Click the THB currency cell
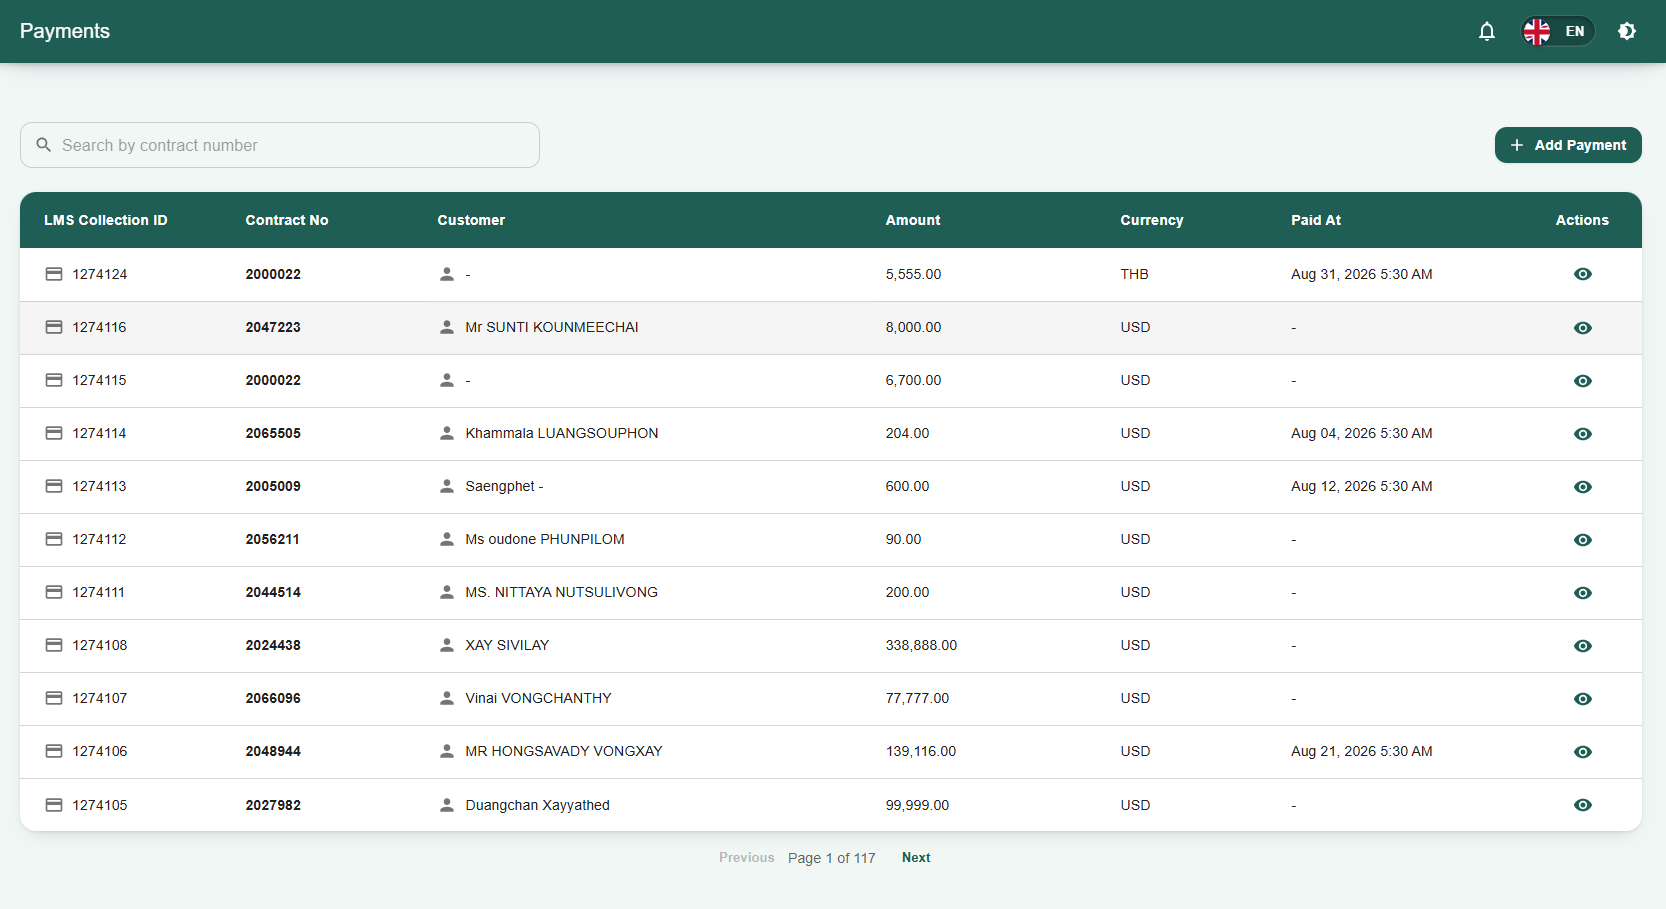This screenshot has height=909, width=1666. 1134,274
